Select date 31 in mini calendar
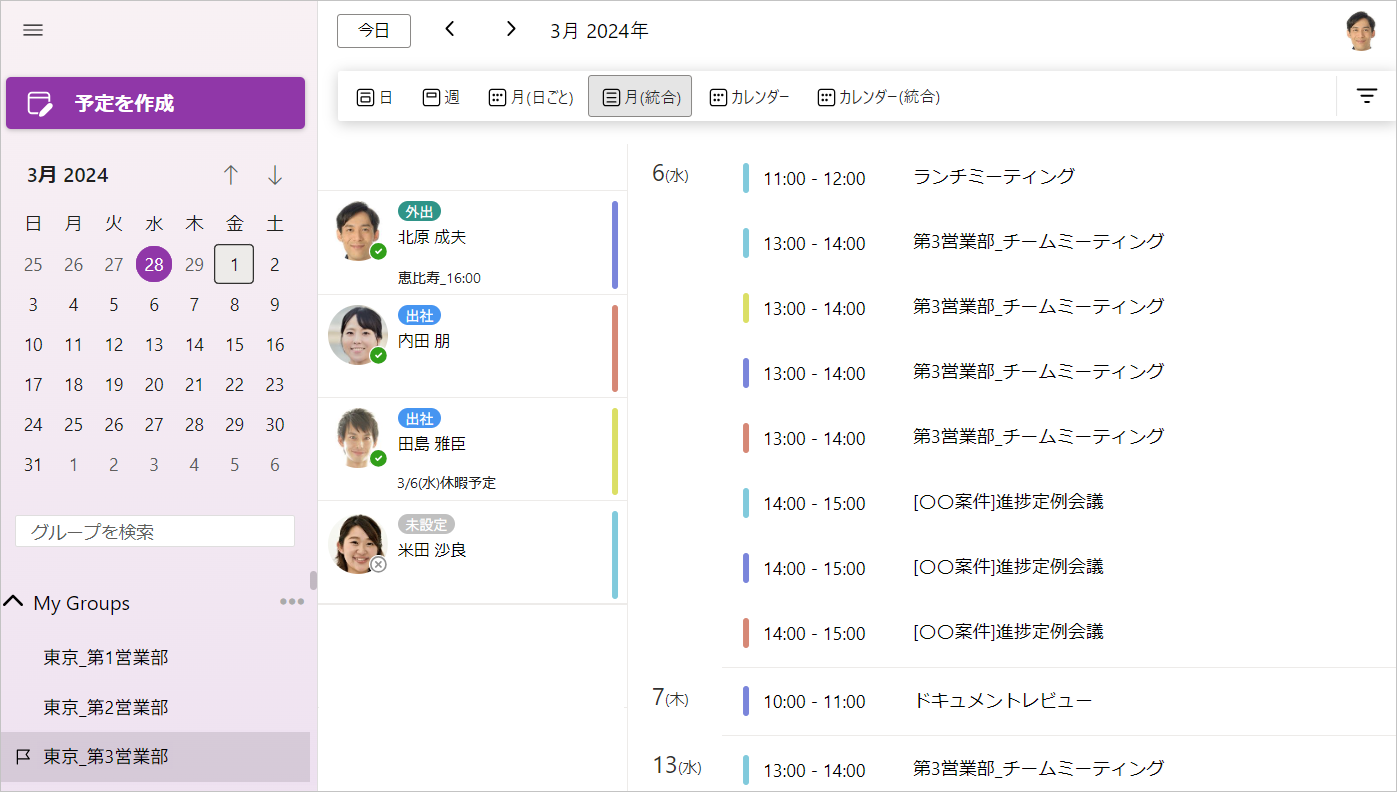Screen dimensions: 1397x792 pos(33,465)
